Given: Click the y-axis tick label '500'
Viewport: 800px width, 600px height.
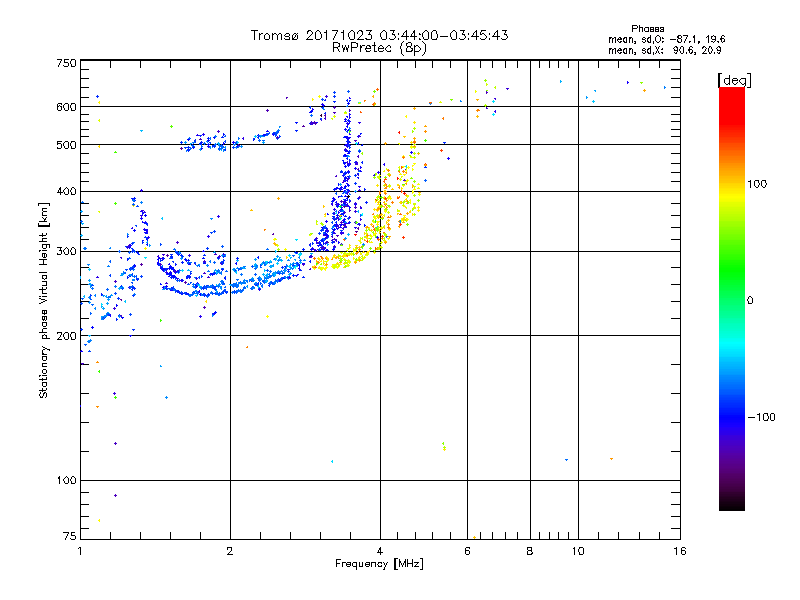Looking at the screenshot, I should (66, 145).
